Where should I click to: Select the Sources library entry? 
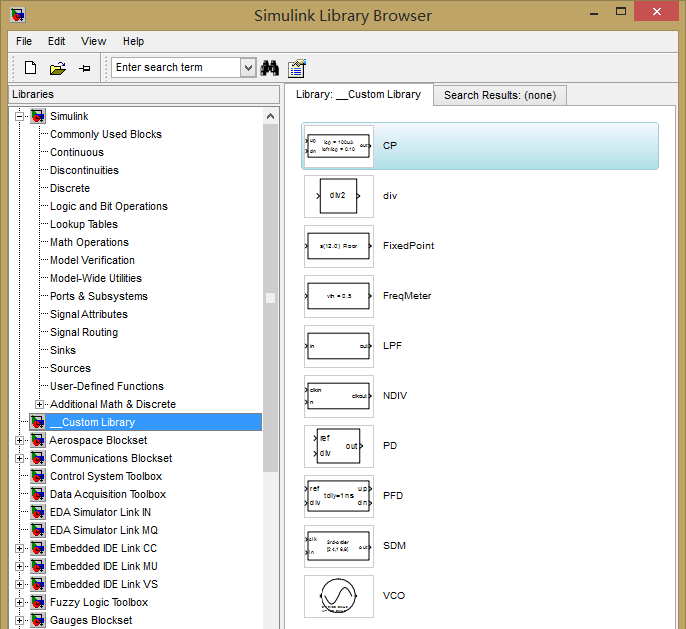[x=70, y=368]
